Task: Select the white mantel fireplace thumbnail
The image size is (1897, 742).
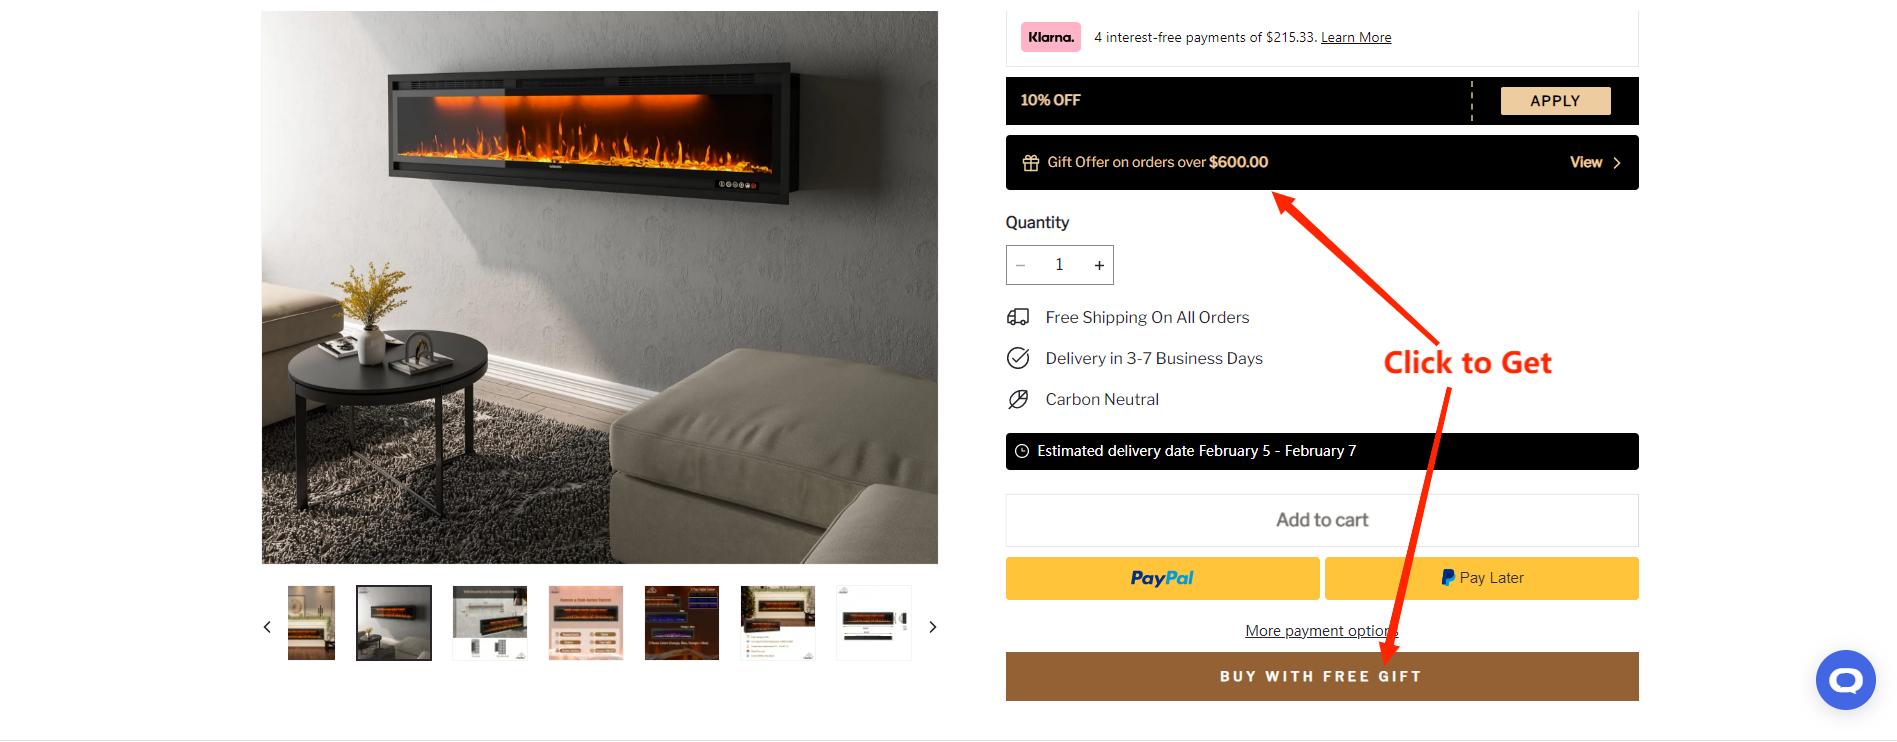Action: pos(311,623)
